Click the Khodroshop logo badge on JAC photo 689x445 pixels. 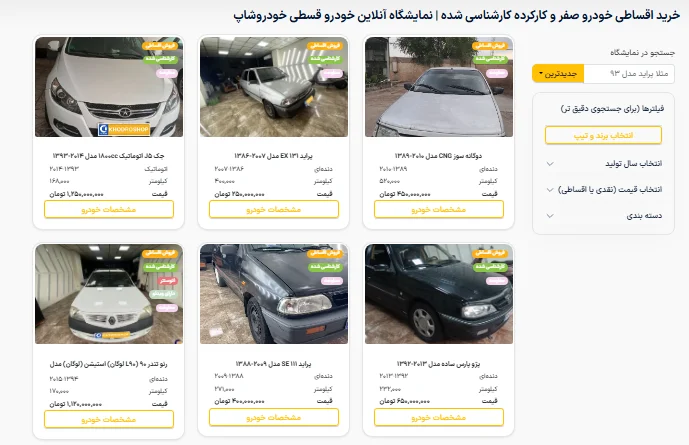click(x=124, y=130)
